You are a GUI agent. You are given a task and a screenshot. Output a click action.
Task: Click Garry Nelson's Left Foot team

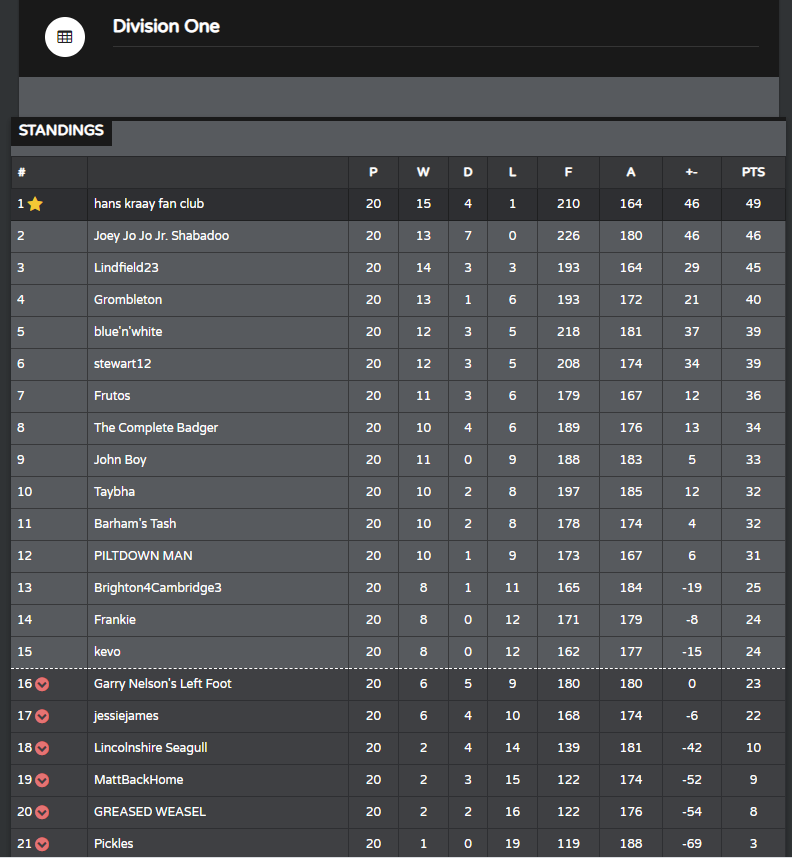tap(163, 684)
